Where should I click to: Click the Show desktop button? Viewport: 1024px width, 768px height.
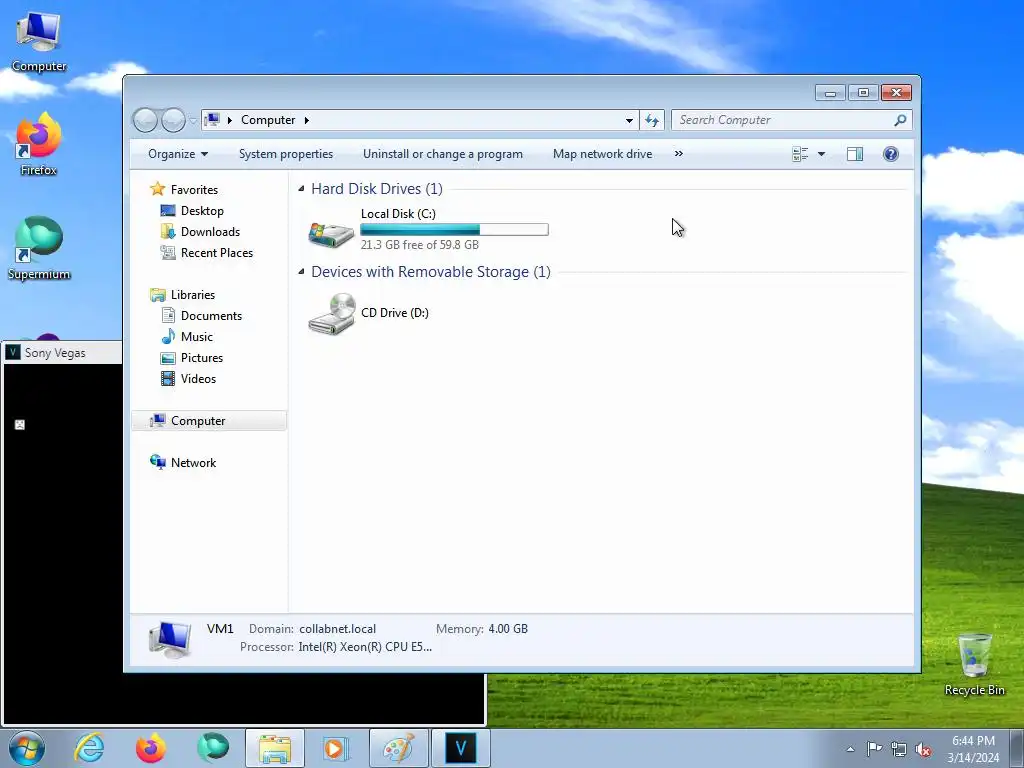tap(1017, 749)
